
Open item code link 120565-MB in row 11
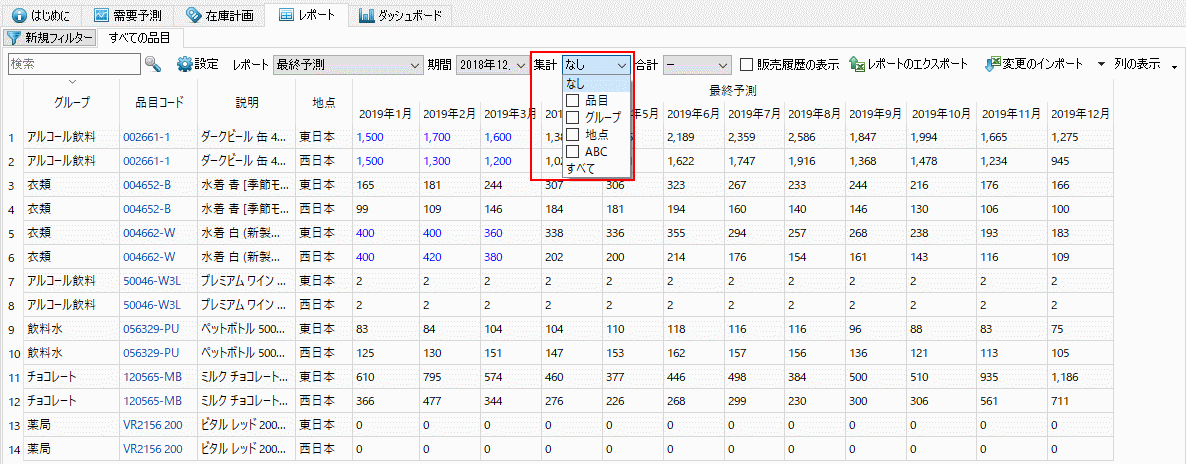pyautogui.click(x=152, y=376)
